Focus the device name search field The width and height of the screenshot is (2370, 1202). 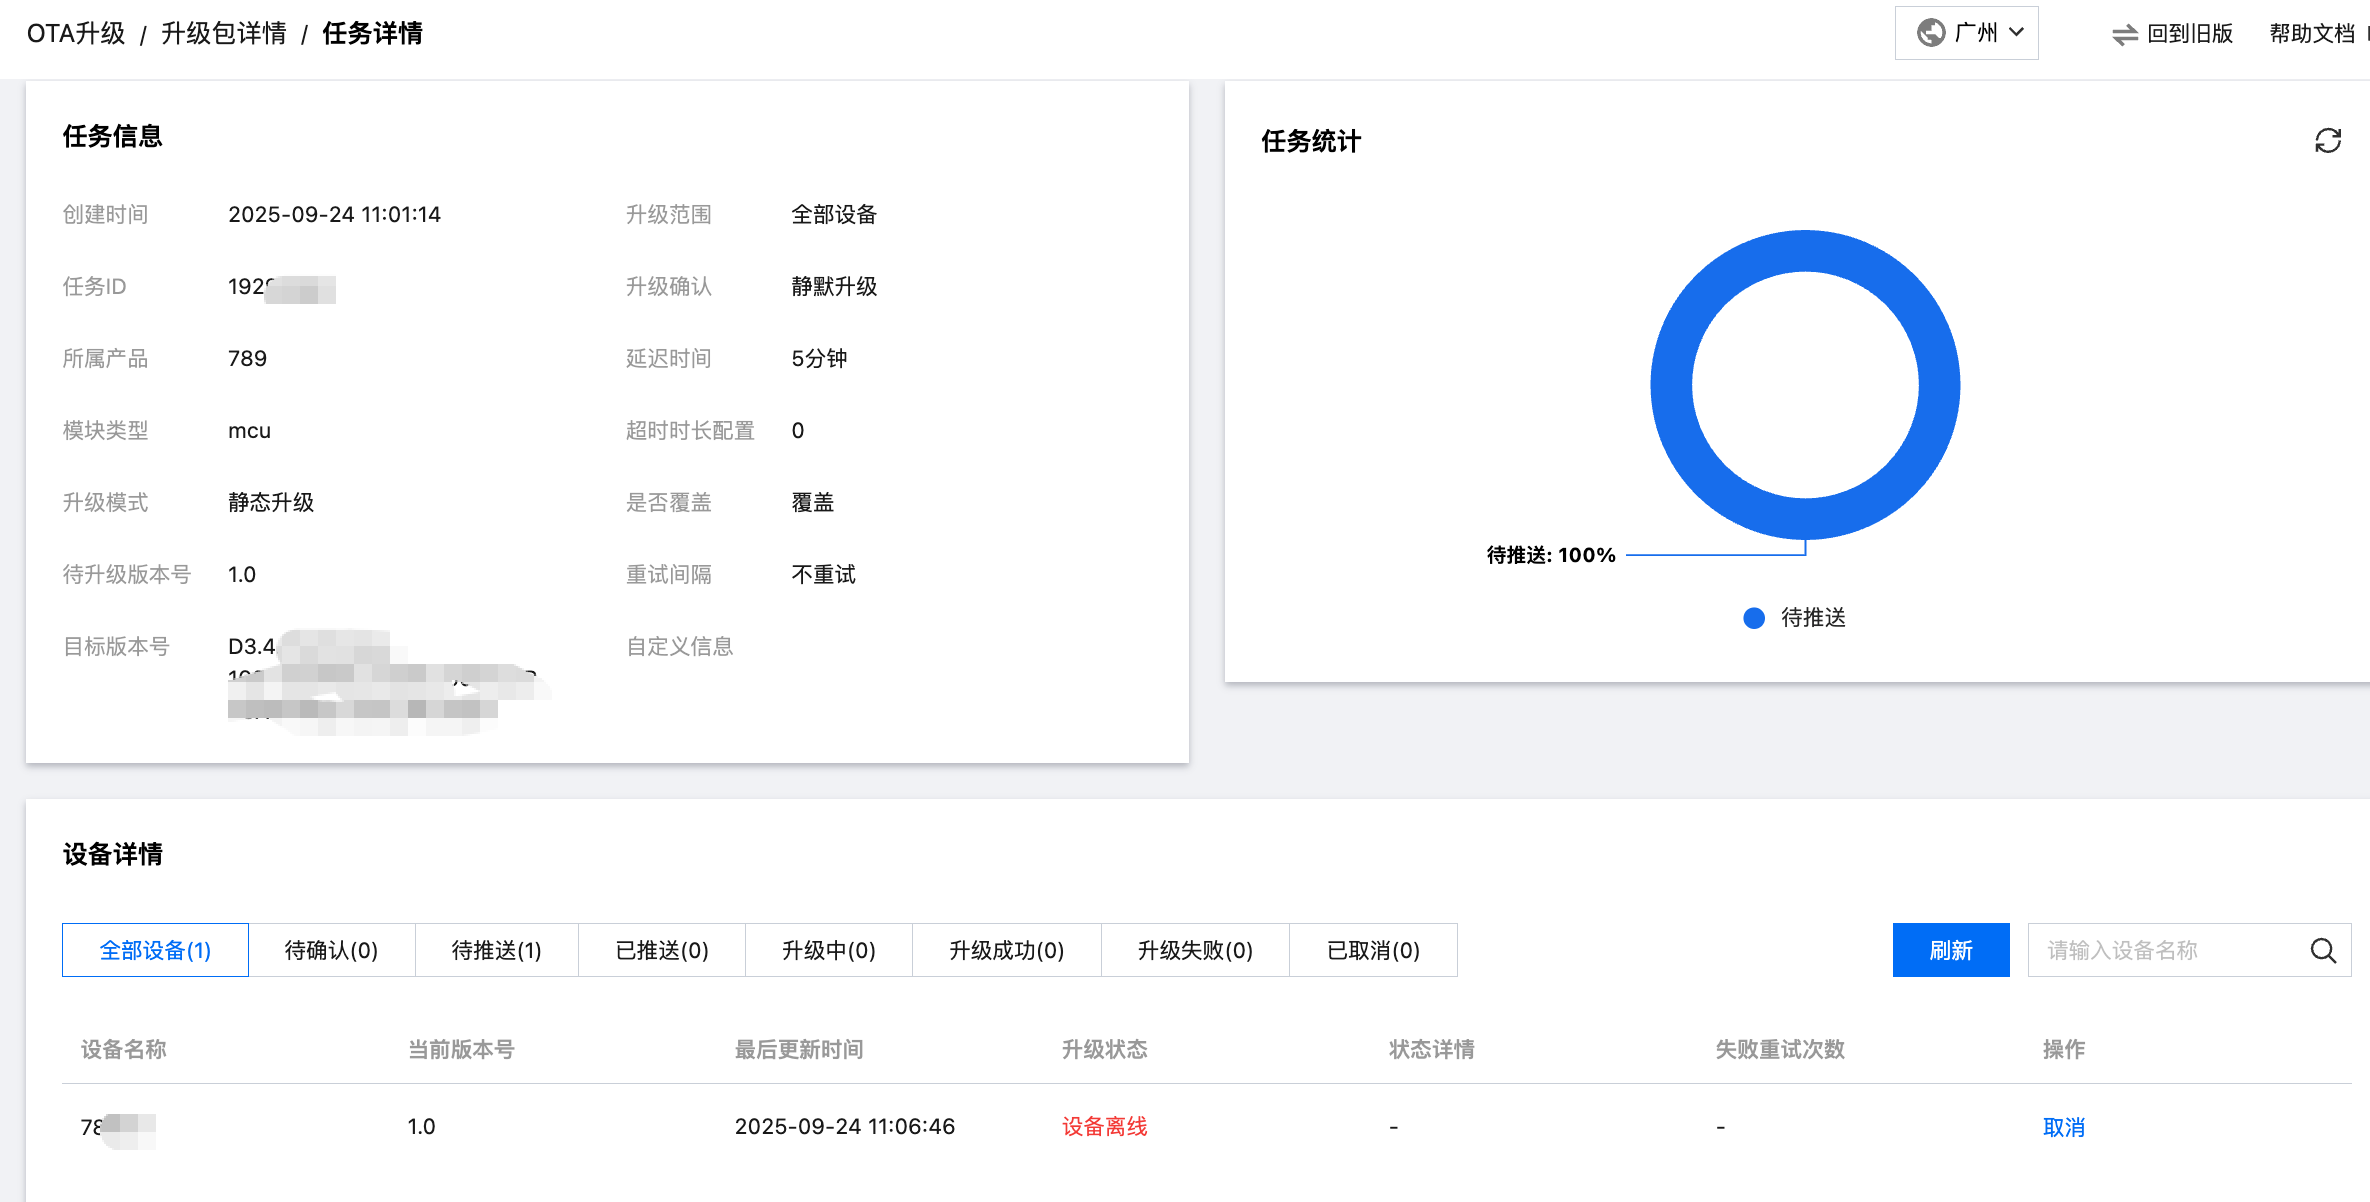(x=2165, y=950)
